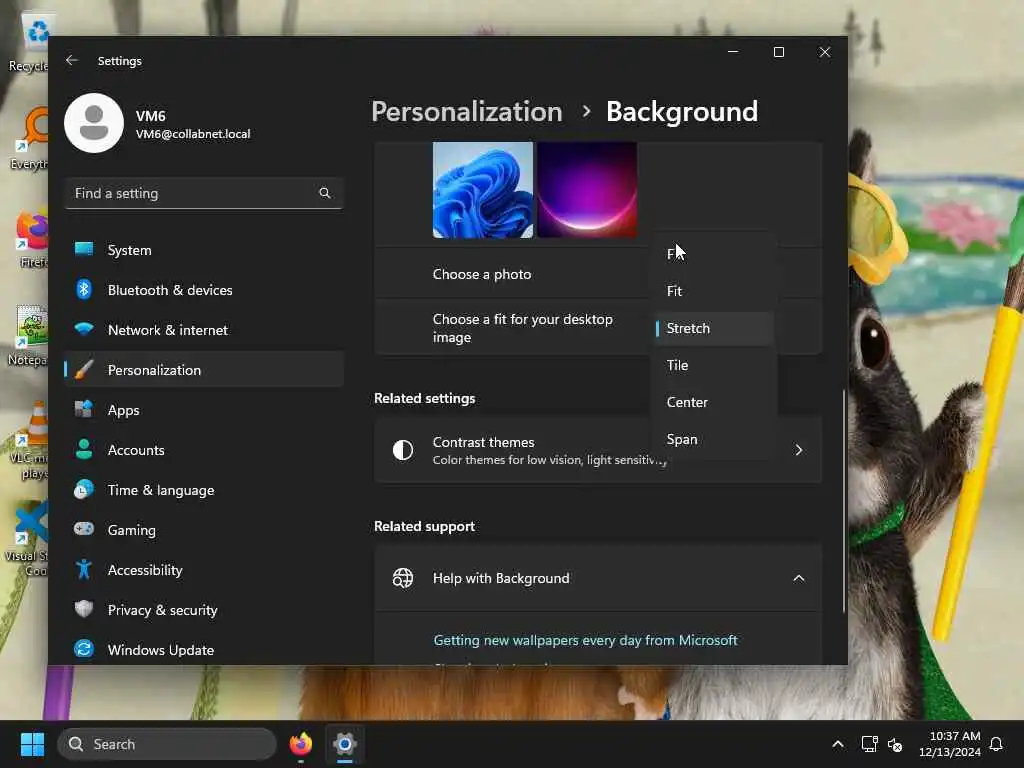Show hidden icons in system tray
Viewport: 1024px width, 768px height.
tap(837, 744)
